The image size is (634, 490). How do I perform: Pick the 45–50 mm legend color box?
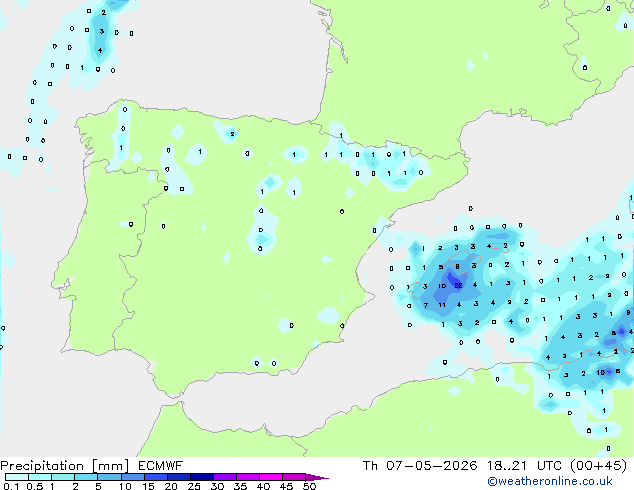tap(294, 477)
